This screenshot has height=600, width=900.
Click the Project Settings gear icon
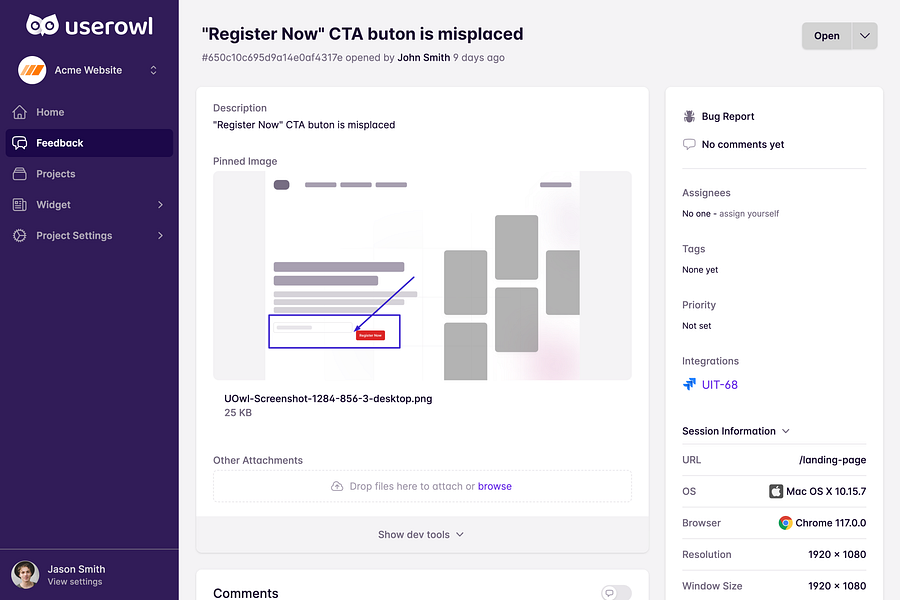[20, 235]
